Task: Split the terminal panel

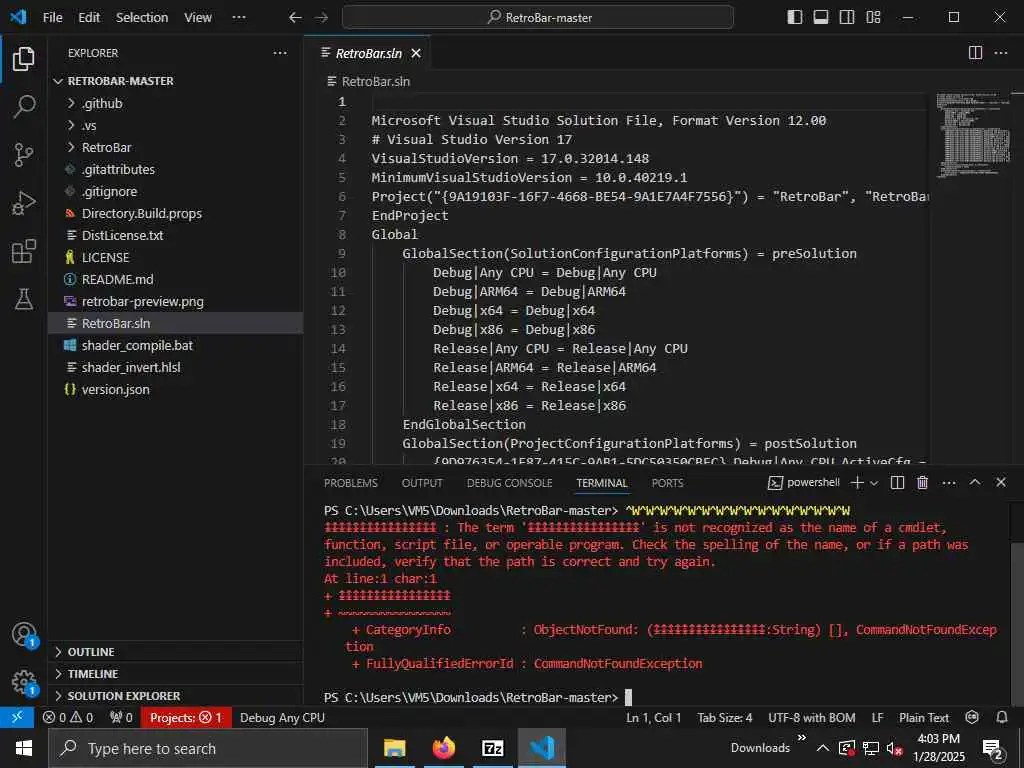Action: tap(897, 483)
